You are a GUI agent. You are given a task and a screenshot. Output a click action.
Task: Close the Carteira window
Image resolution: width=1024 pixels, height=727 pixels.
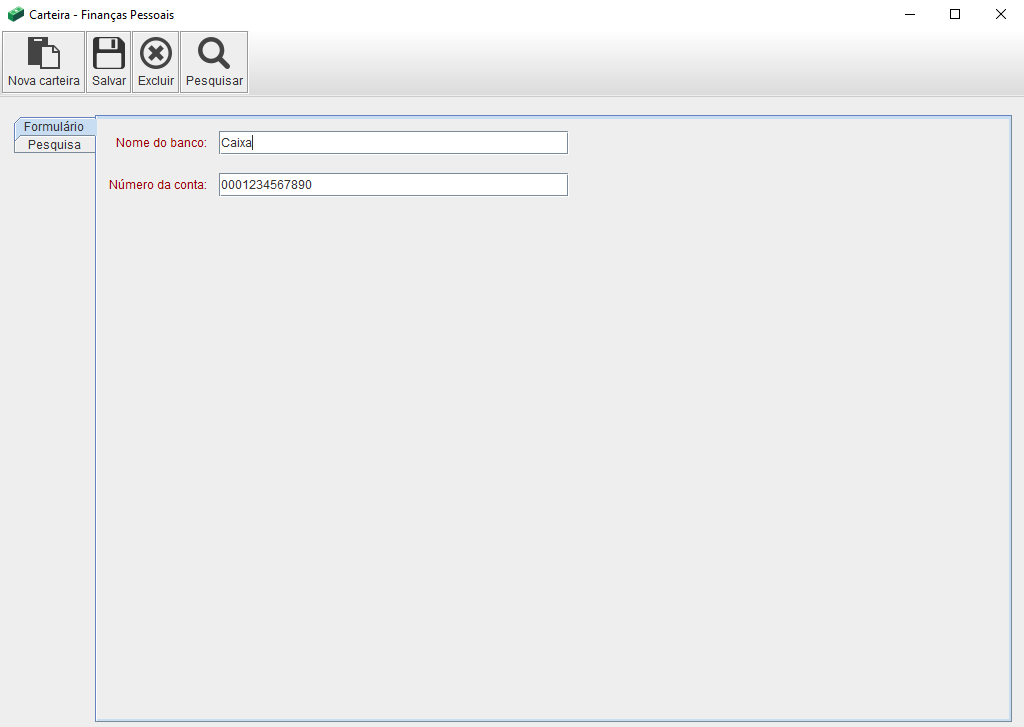1000,14
